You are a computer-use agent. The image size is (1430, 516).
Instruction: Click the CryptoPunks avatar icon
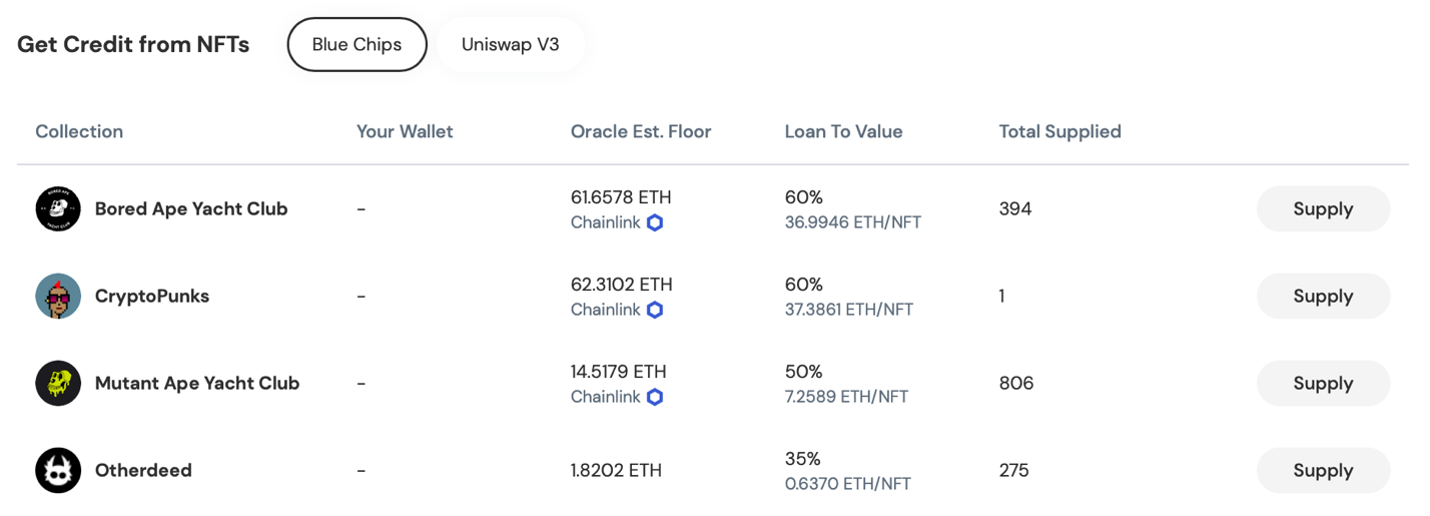tap(58, 296)
